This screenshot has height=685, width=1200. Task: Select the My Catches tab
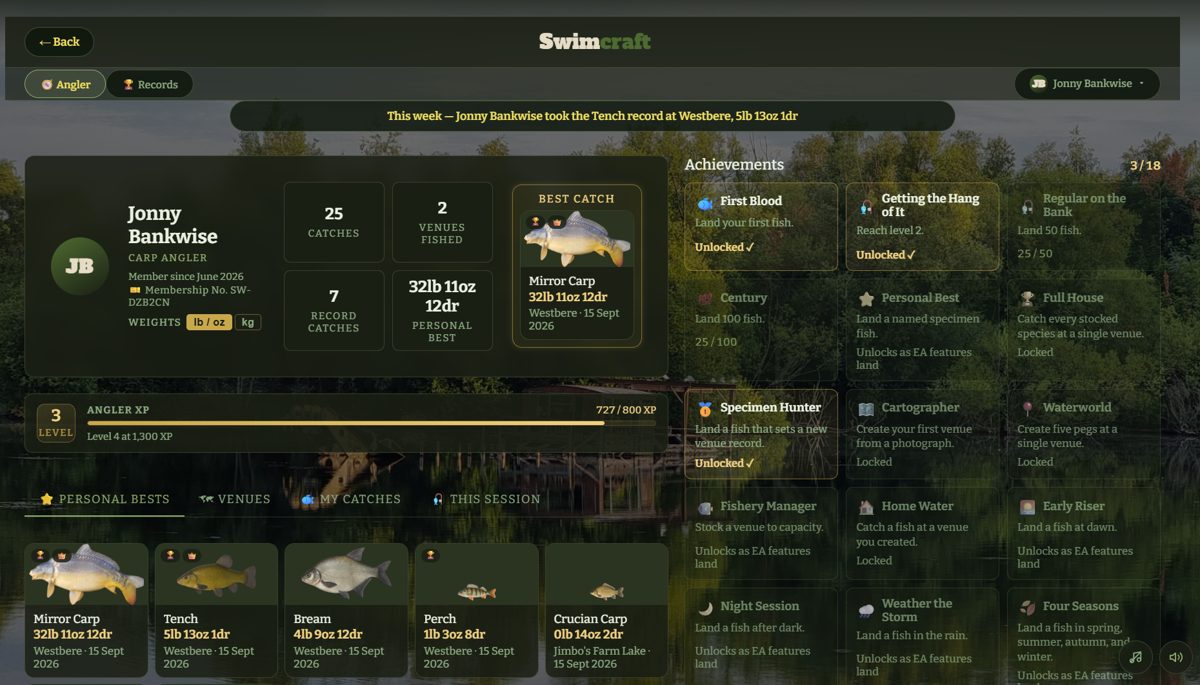click(x=351, y=499)
